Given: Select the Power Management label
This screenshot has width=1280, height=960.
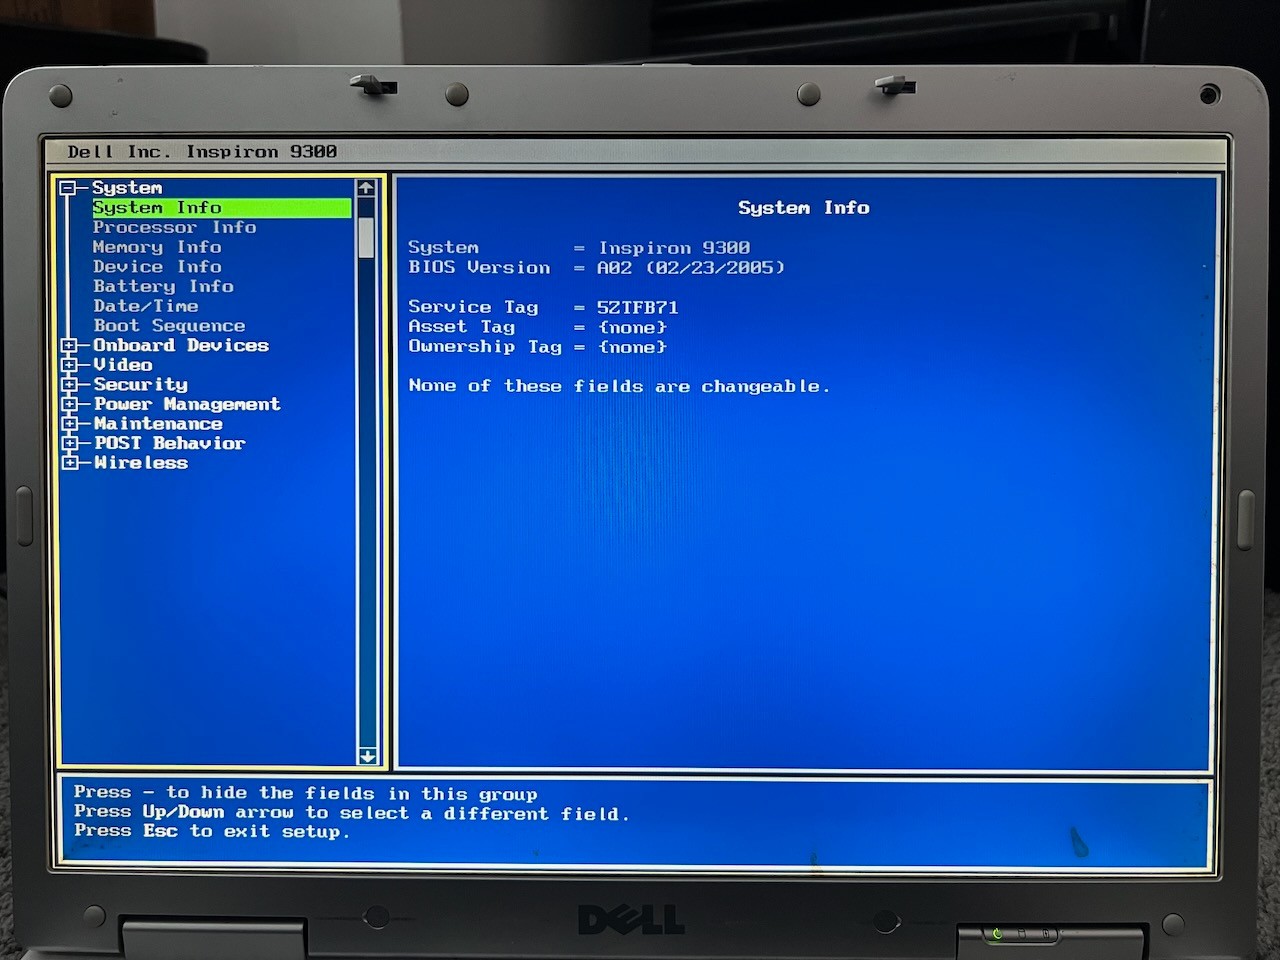Looking at the screenshot, I should [x=187, y=405].
